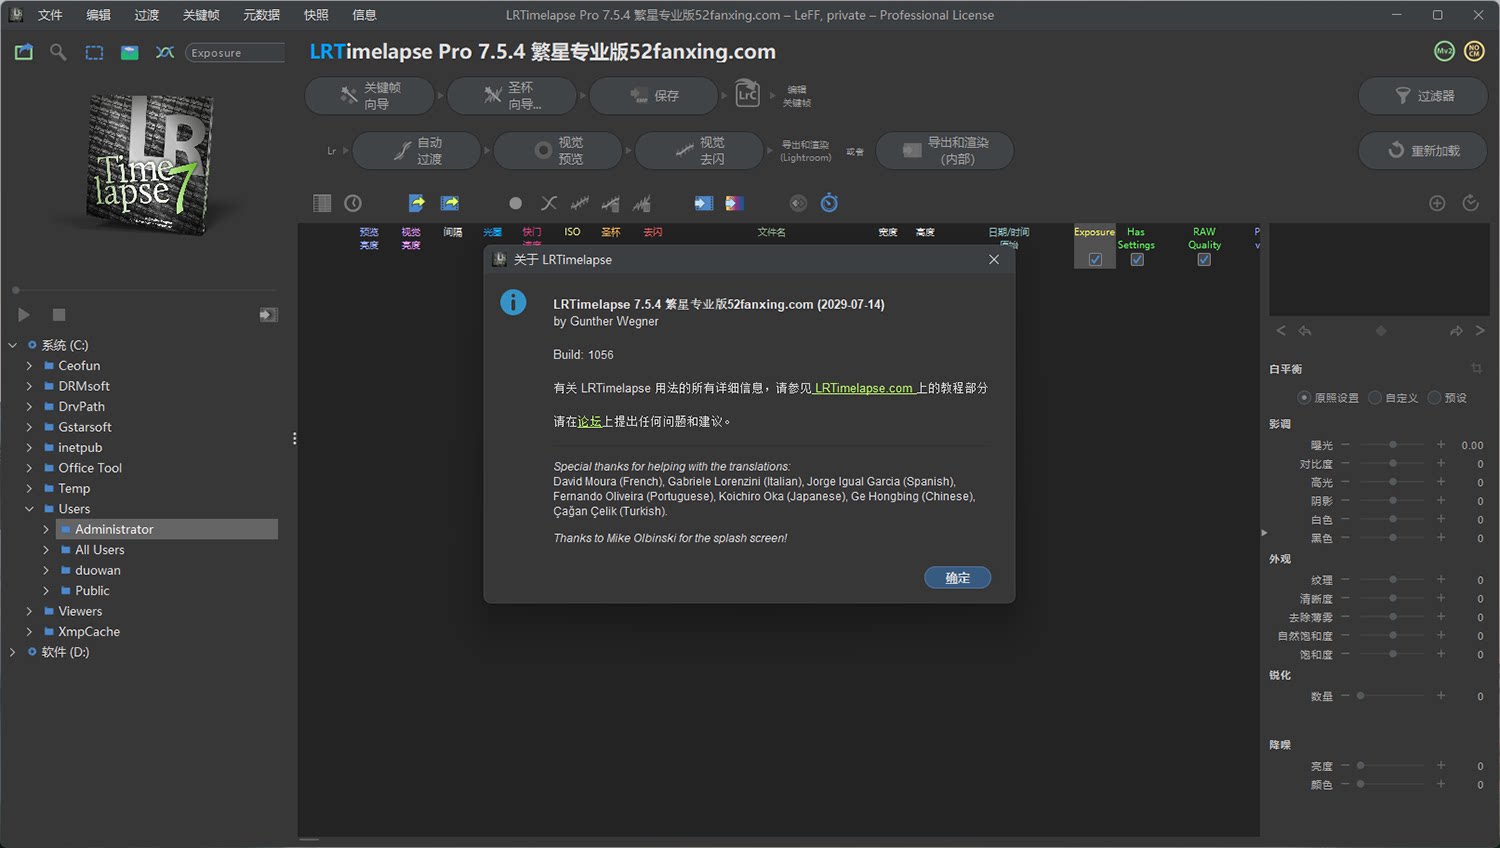Expand the DRMsoft folder
1500x848 pixels.
(x=29, y=386)
